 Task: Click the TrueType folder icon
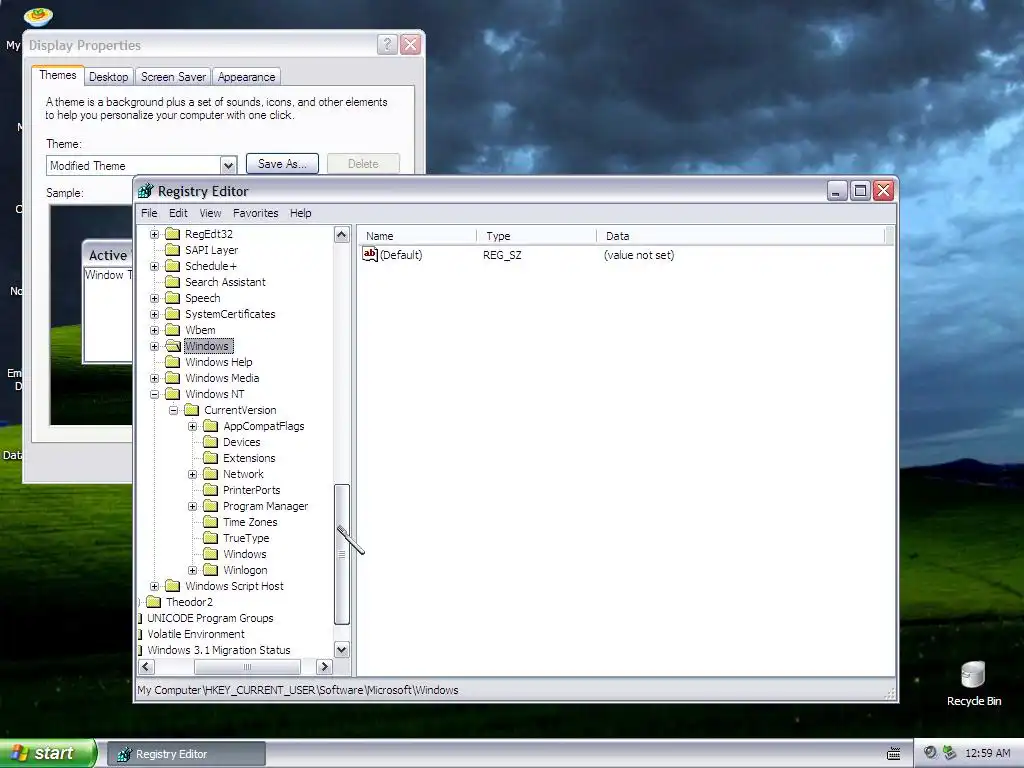point(210,538)
